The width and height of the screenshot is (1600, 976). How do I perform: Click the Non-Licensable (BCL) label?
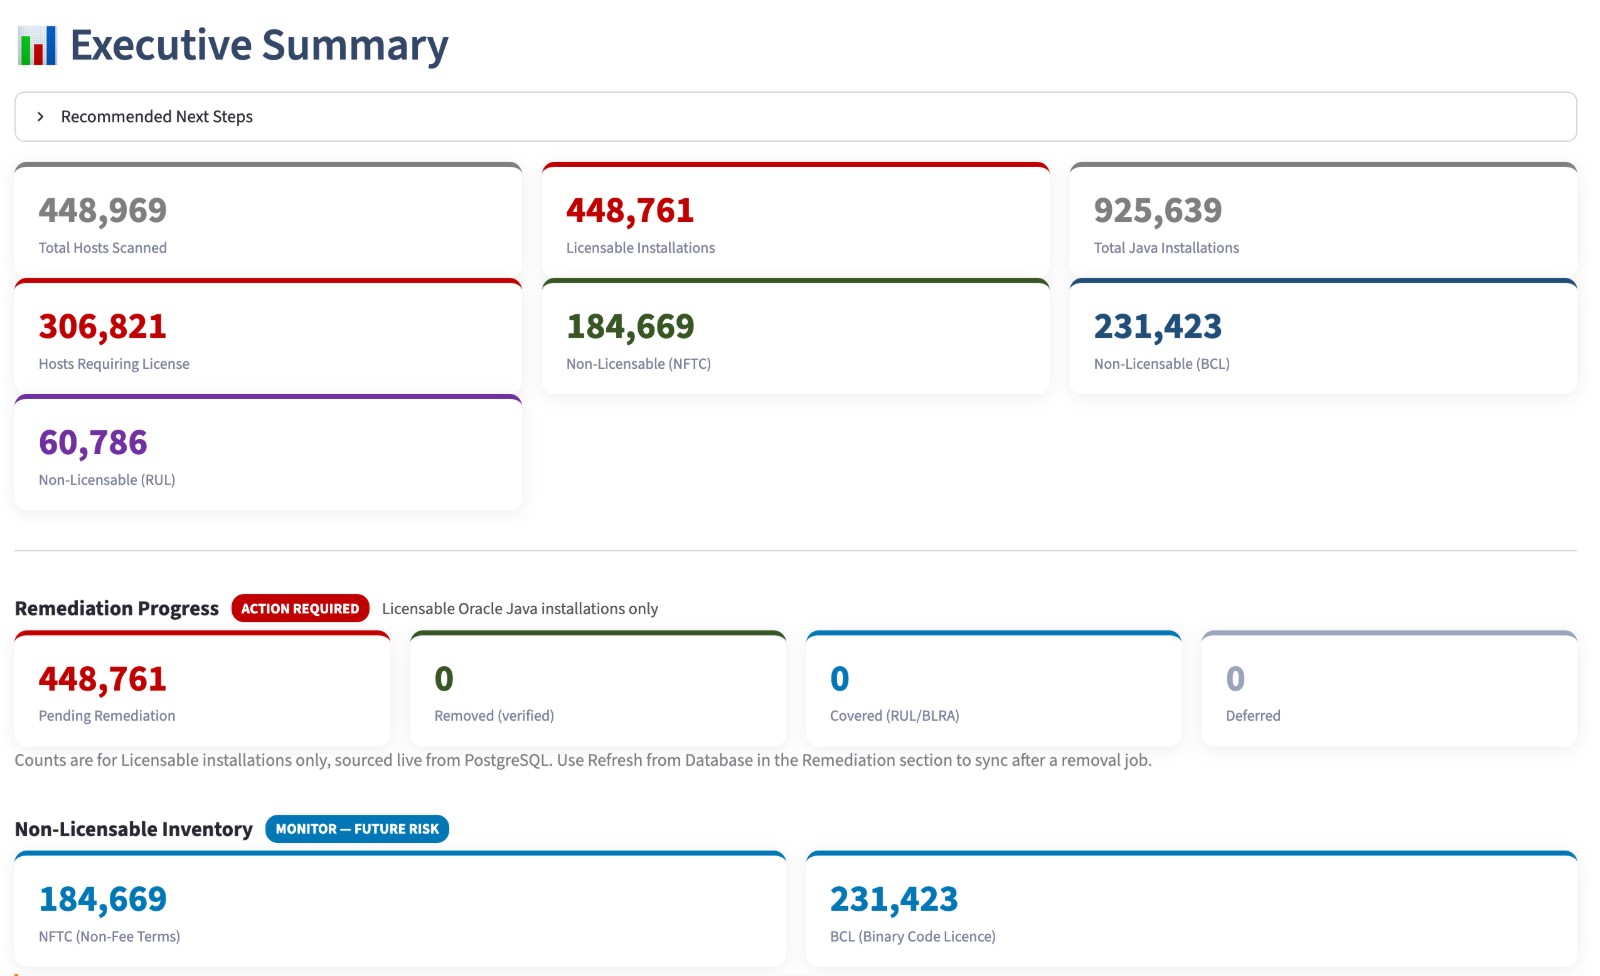(x=1162, y=364)
